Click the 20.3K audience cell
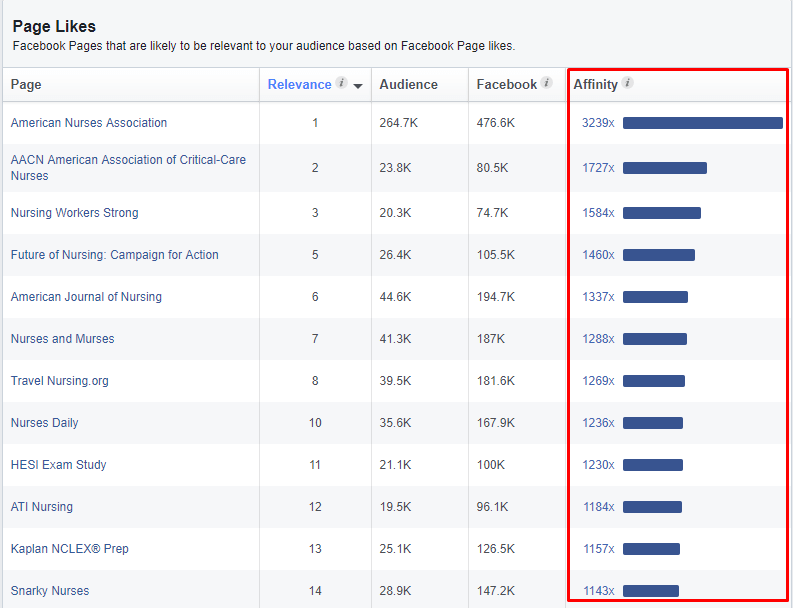The width and height of the screenshot is (793, 608). click(x=395, y=212)
